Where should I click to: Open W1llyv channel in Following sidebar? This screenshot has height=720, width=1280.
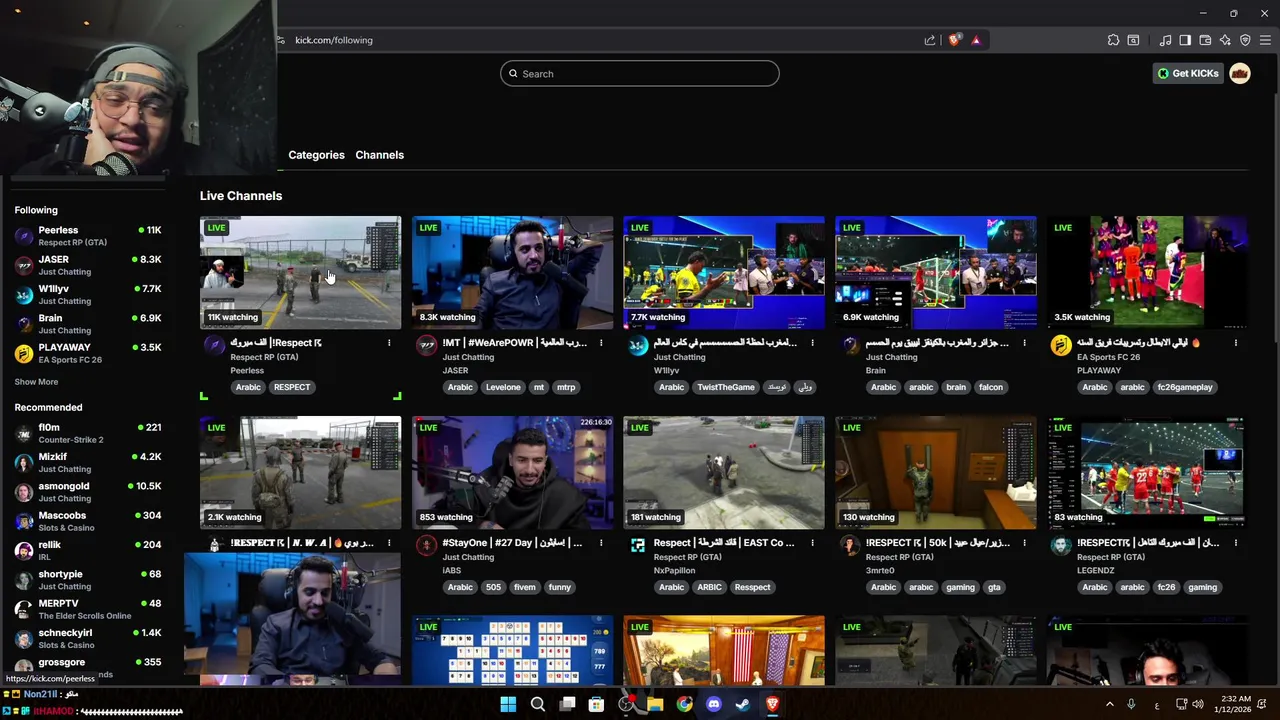pyautogui.click(x=88, y=294)
